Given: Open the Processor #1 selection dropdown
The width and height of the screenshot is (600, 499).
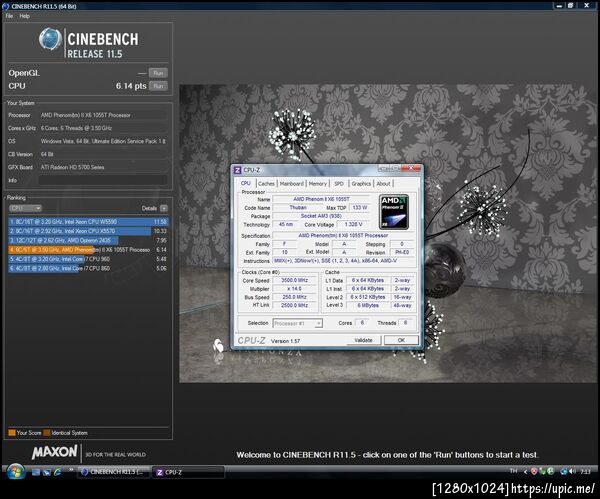Looking at the screenshot, I should 297,323.
